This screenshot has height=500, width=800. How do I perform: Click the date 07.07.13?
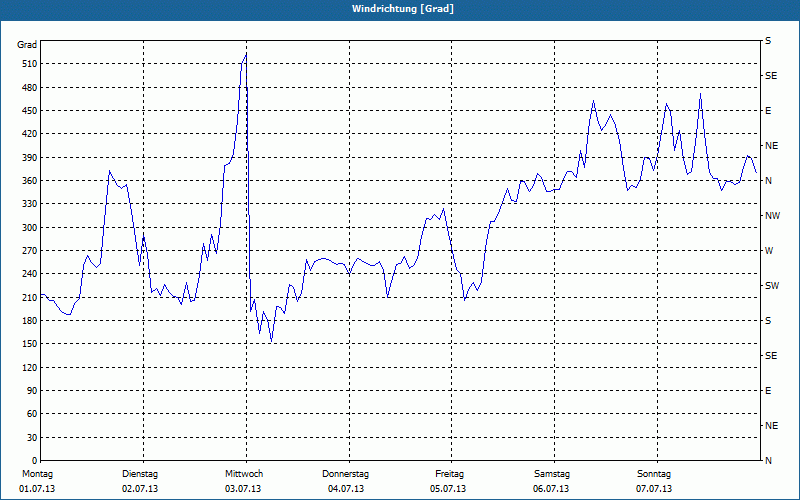pos(654,489)
